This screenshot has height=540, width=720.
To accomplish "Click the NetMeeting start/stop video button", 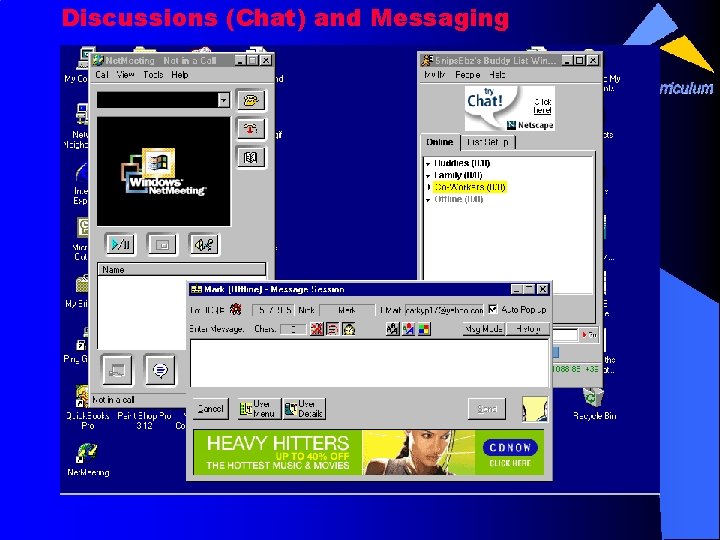I will (121, 244).
